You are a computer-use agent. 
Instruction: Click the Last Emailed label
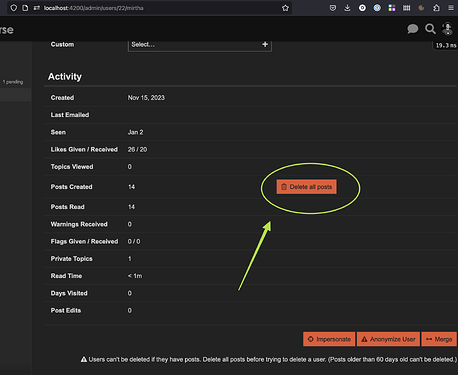(70, 115)
